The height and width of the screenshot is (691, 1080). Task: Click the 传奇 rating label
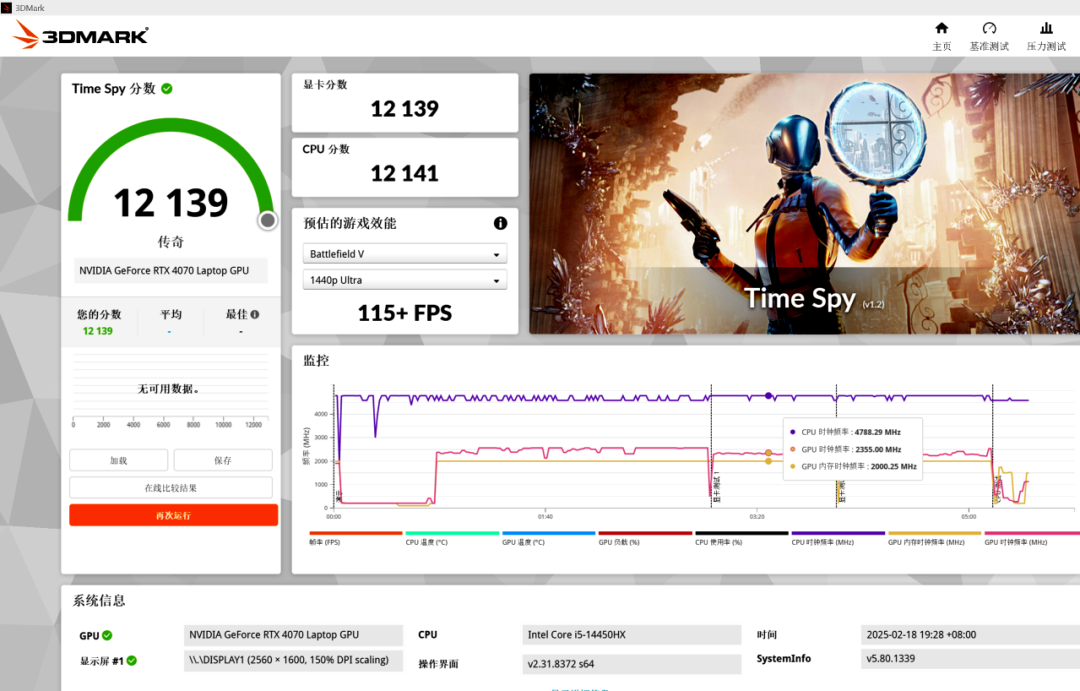(x=171, y=242)
